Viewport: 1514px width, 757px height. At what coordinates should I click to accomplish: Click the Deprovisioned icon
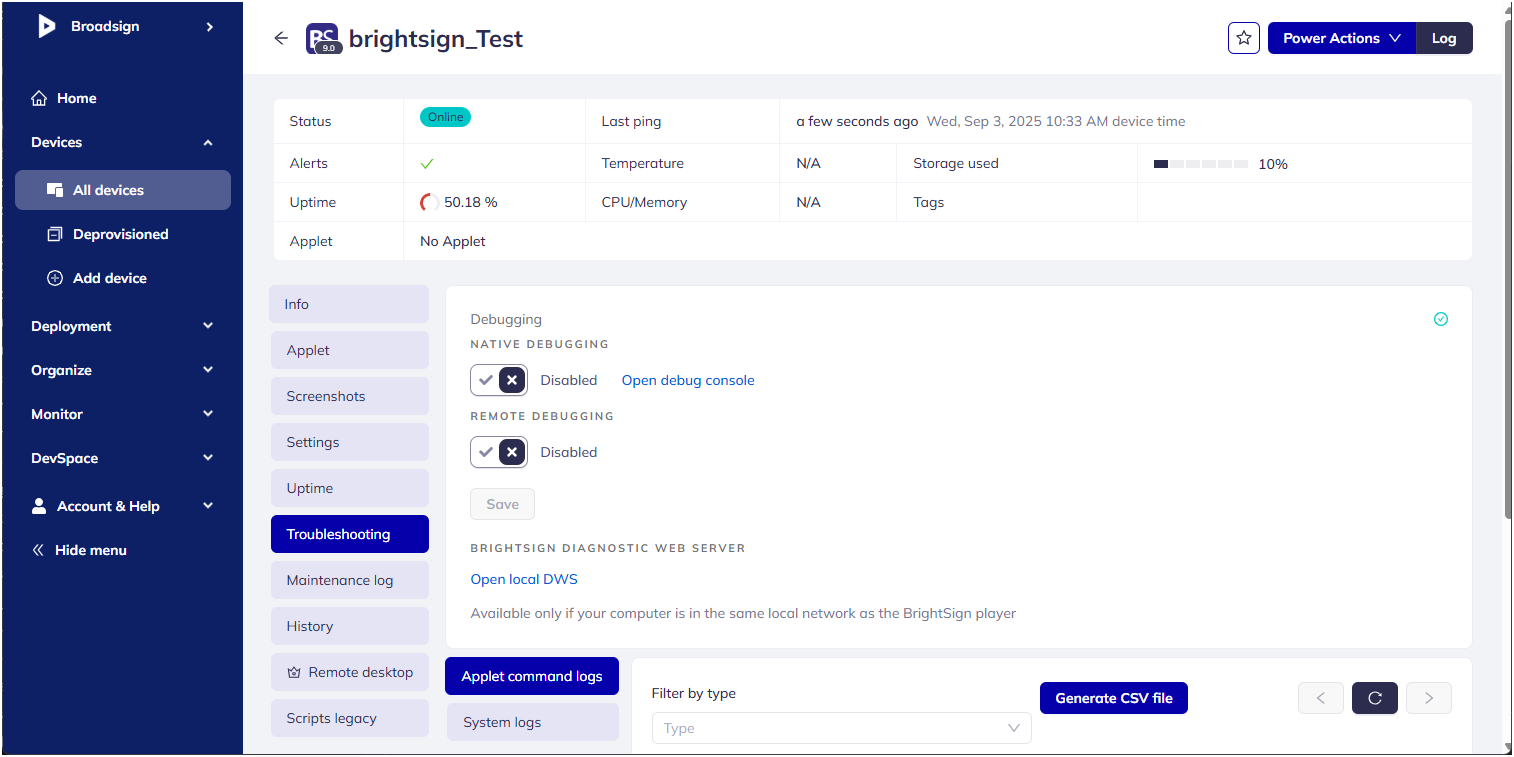click(x=55, y=234)
